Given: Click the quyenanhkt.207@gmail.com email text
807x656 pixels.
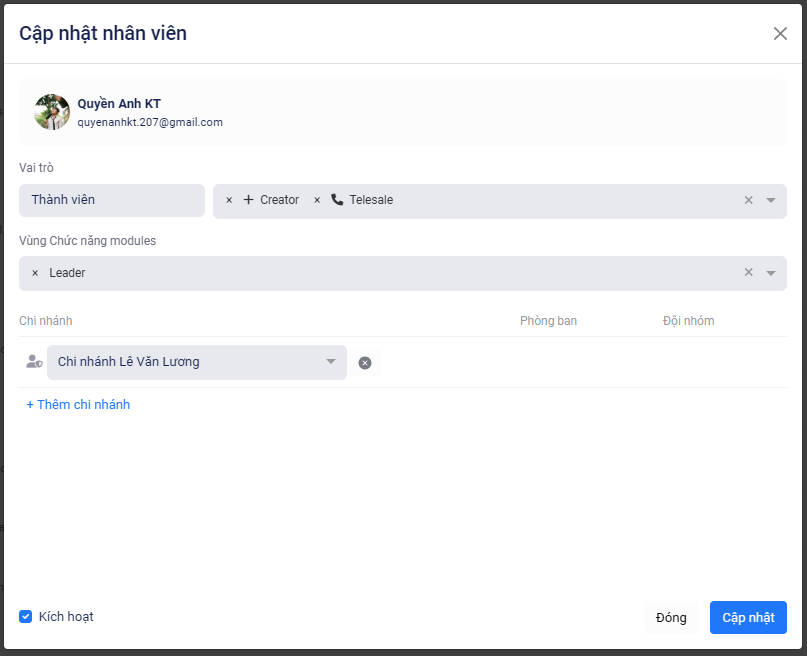Looking at the screenshot, I should (x=150, y=122).
